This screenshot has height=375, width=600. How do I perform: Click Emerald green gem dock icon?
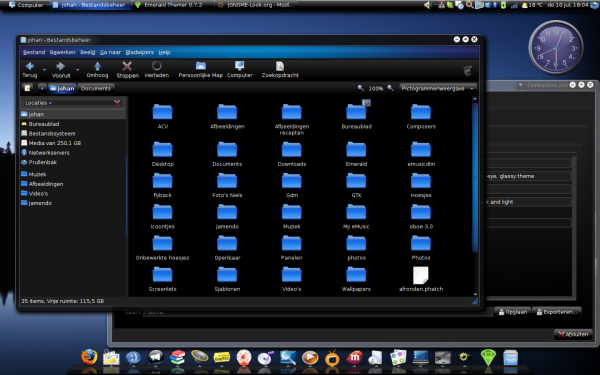(x=488, y=357)
